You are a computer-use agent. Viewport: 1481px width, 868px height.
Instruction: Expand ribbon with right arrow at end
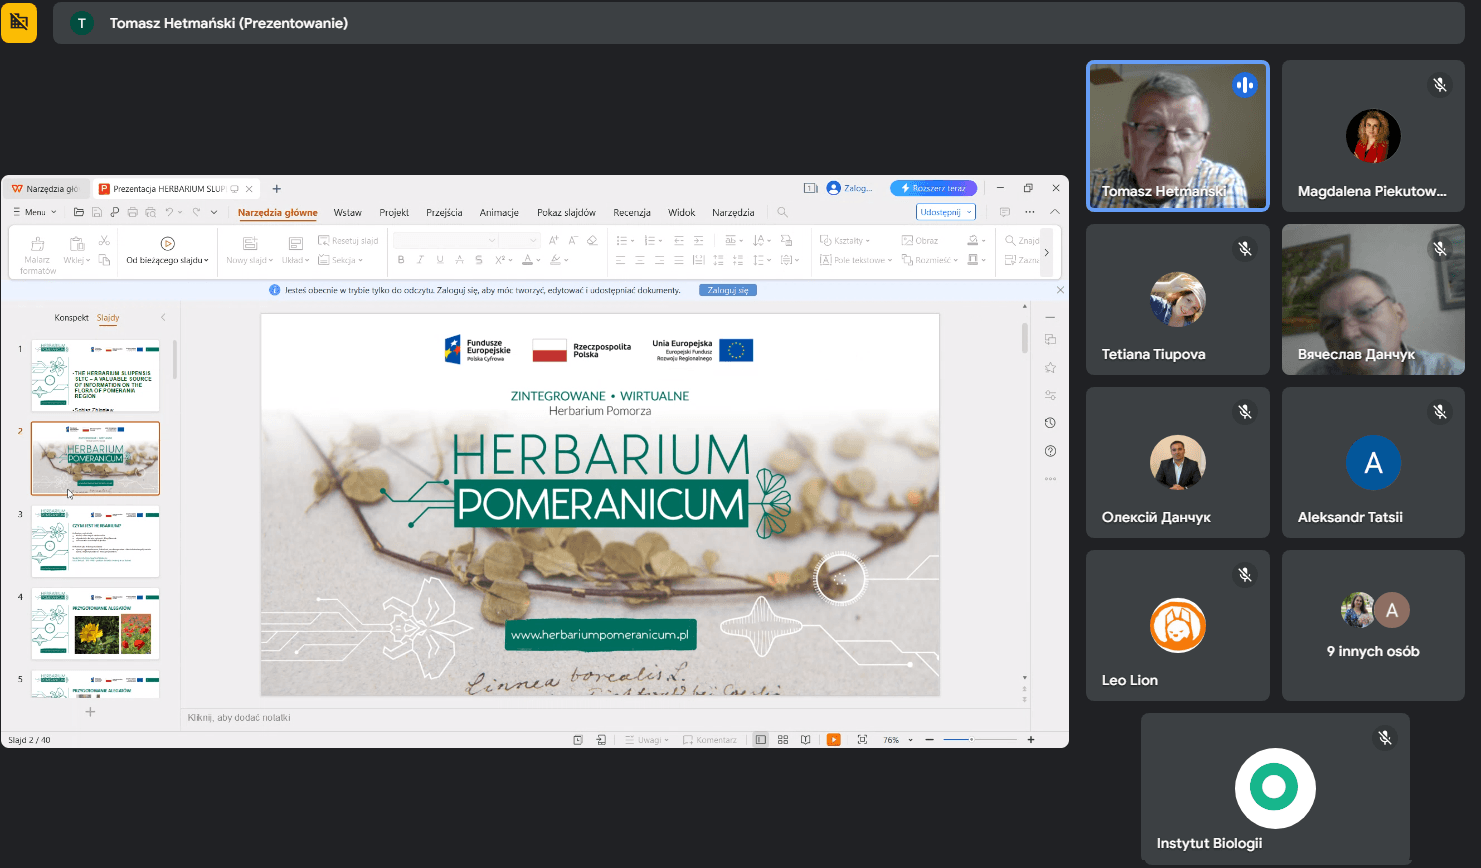coord(1046,253)
